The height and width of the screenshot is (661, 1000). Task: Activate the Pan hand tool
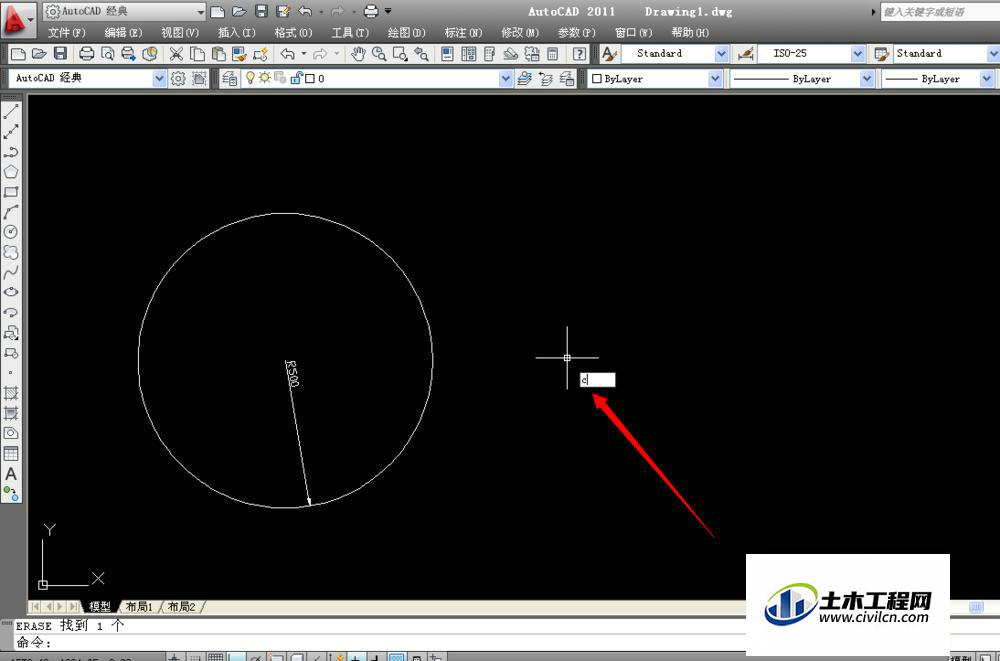point(358,54)
